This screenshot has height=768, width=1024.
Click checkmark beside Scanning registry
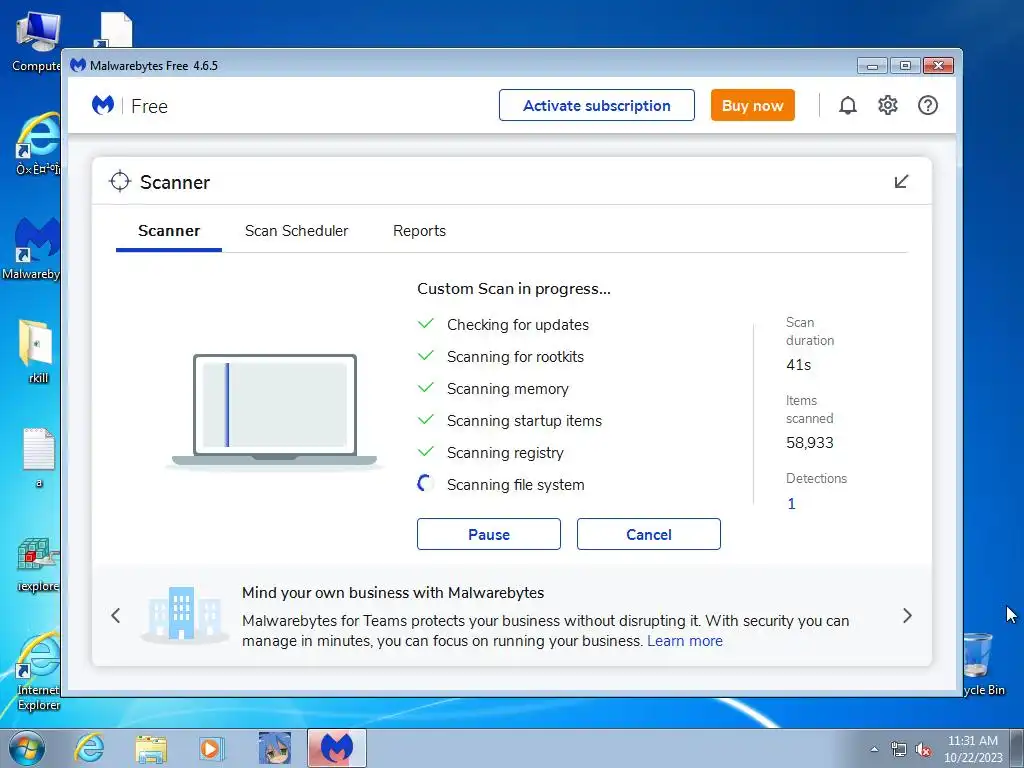coord(426,451)
